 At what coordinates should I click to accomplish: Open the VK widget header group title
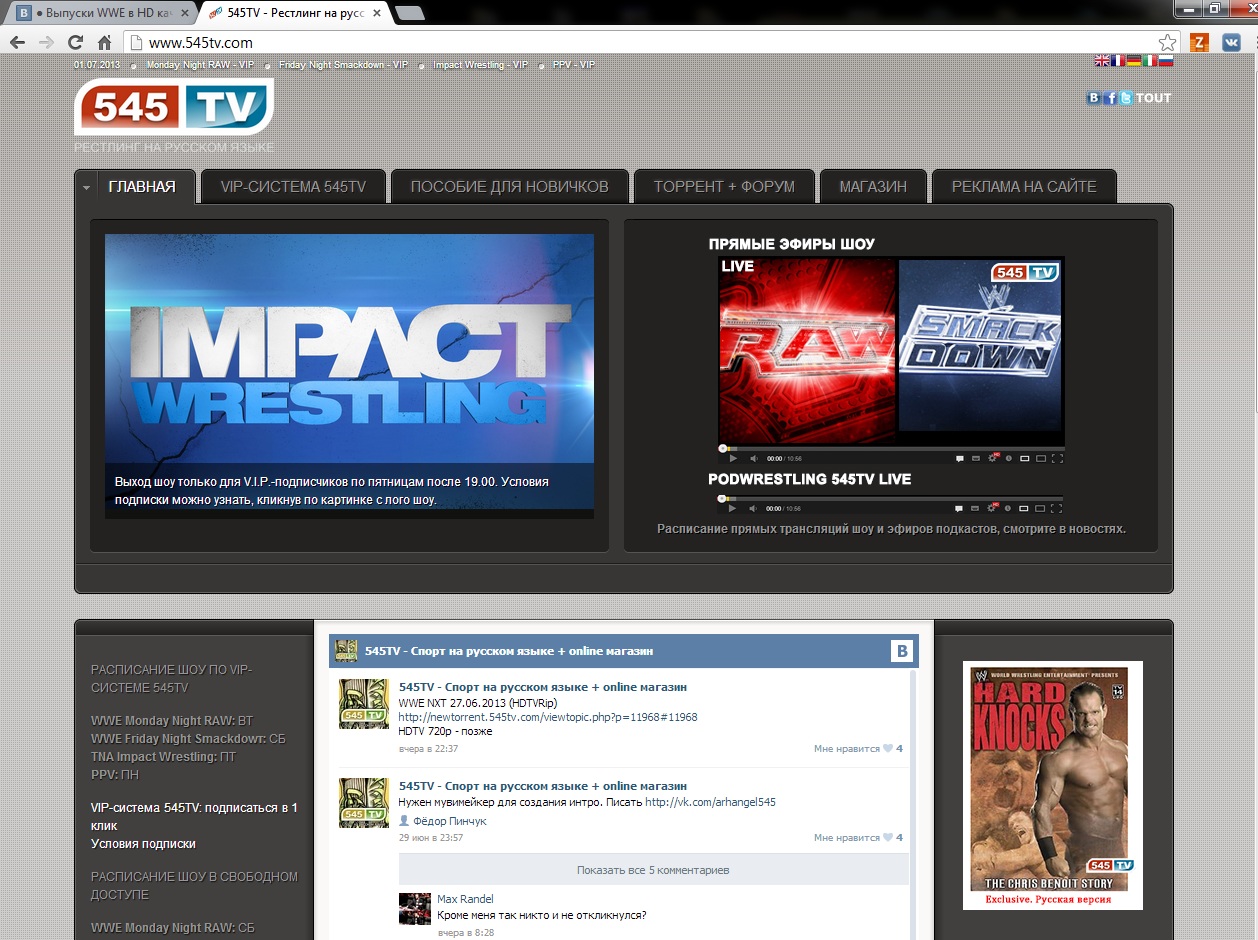click(509, 651)
